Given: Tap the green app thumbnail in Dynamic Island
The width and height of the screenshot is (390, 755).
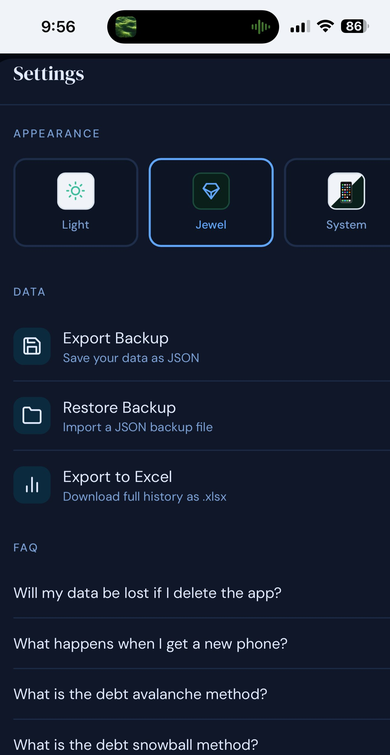Looking at the screenshot, I should point(126,27).
